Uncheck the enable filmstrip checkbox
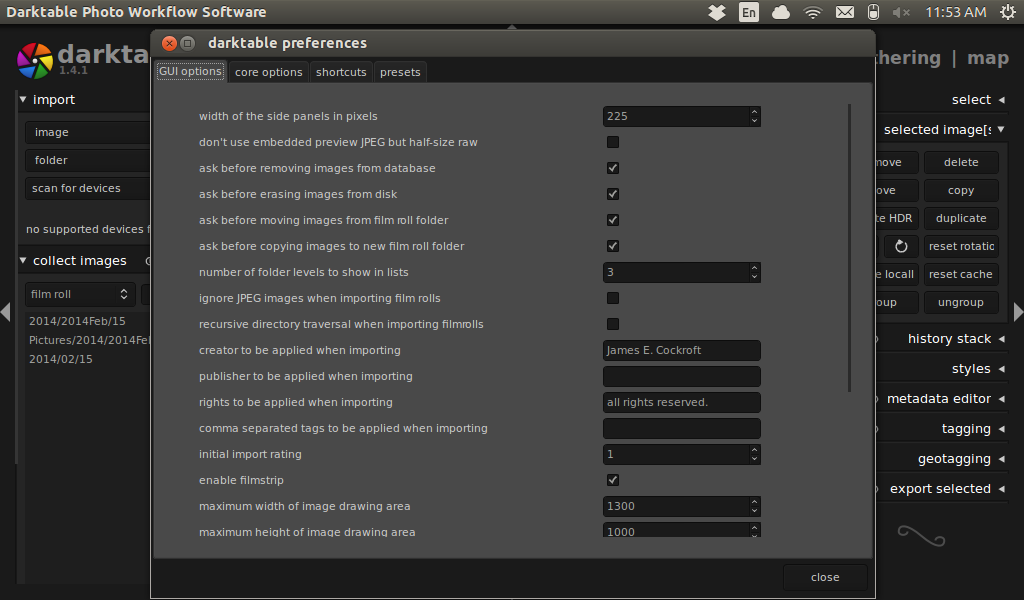 613,480
